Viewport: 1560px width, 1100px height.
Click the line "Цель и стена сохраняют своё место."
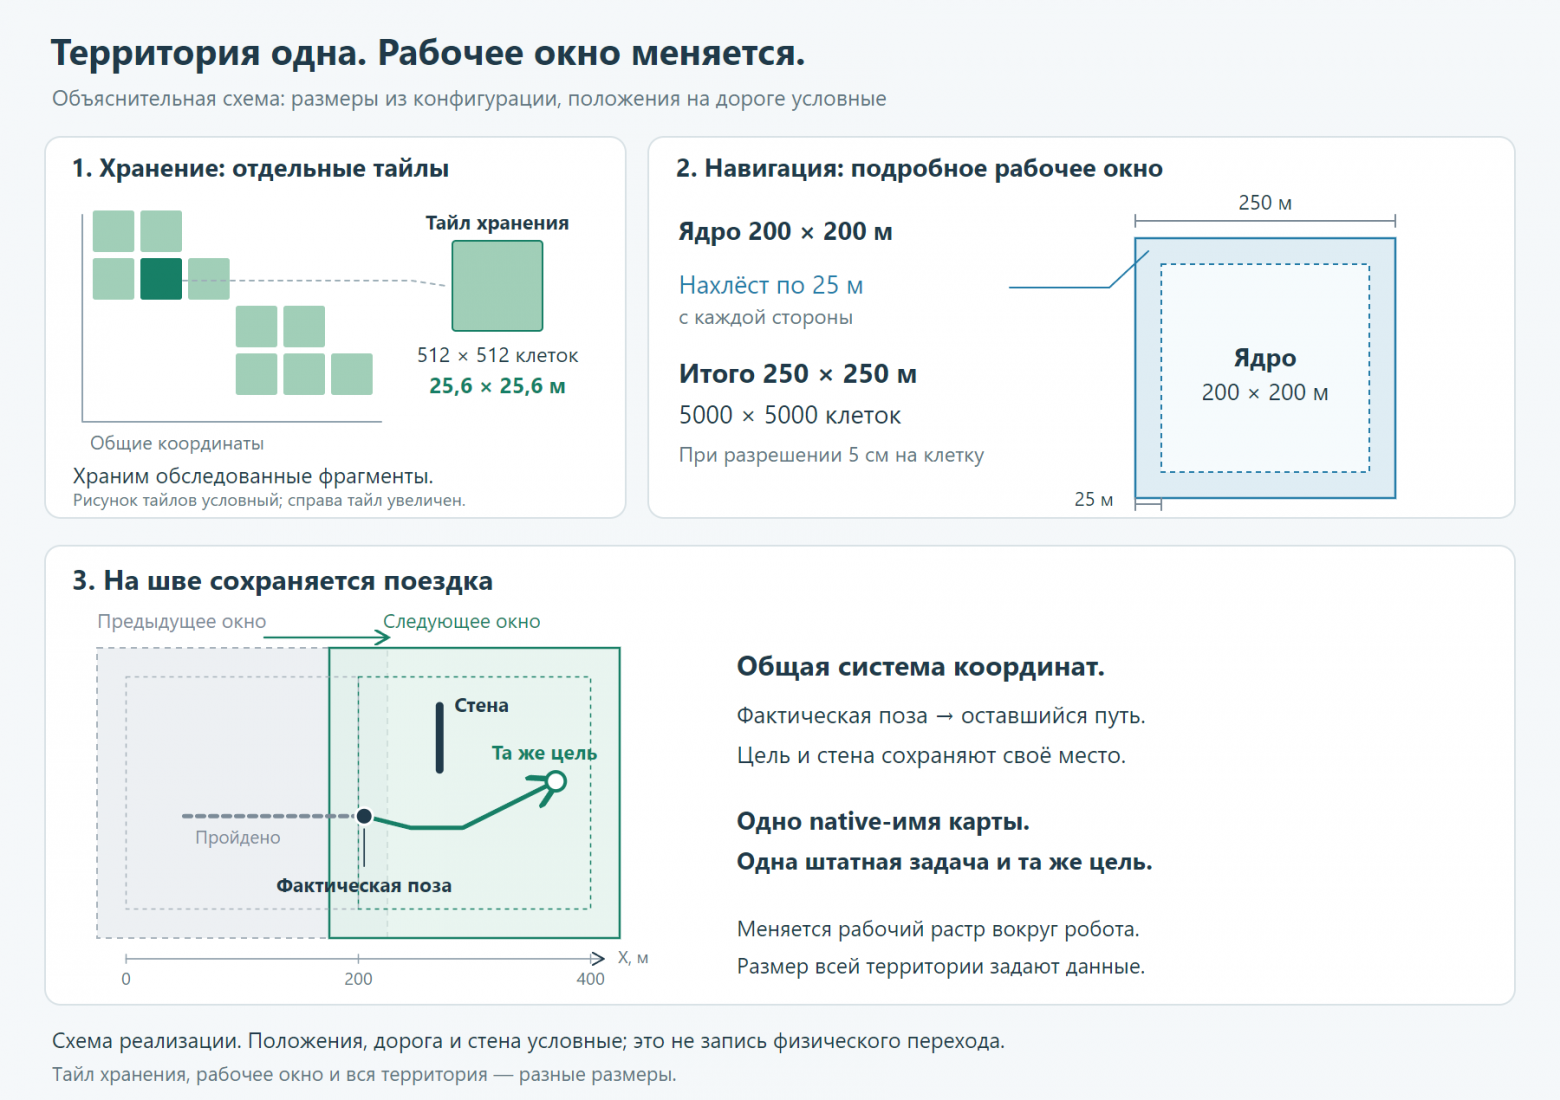931,756
